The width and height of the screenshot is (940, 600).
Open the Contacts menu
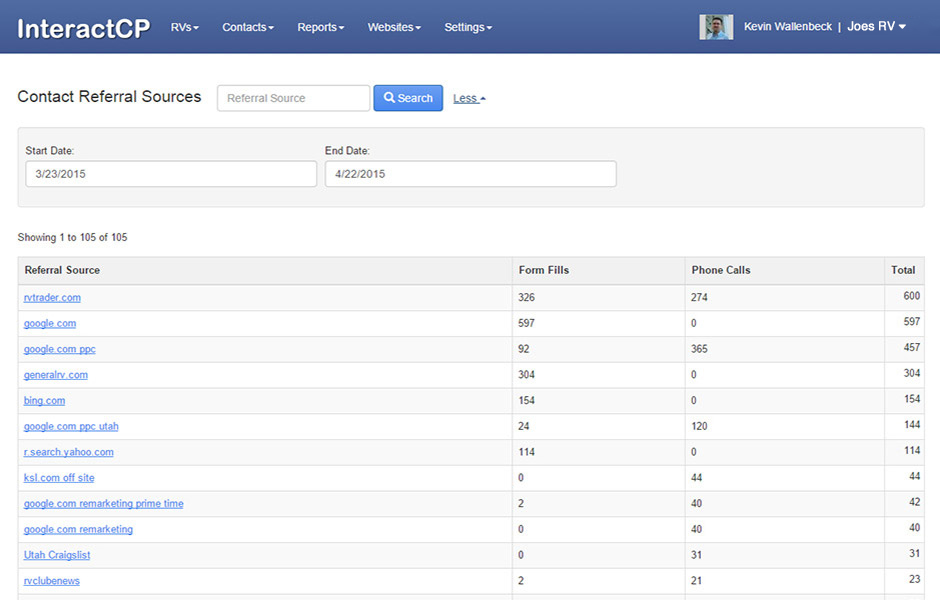(248, 28)
